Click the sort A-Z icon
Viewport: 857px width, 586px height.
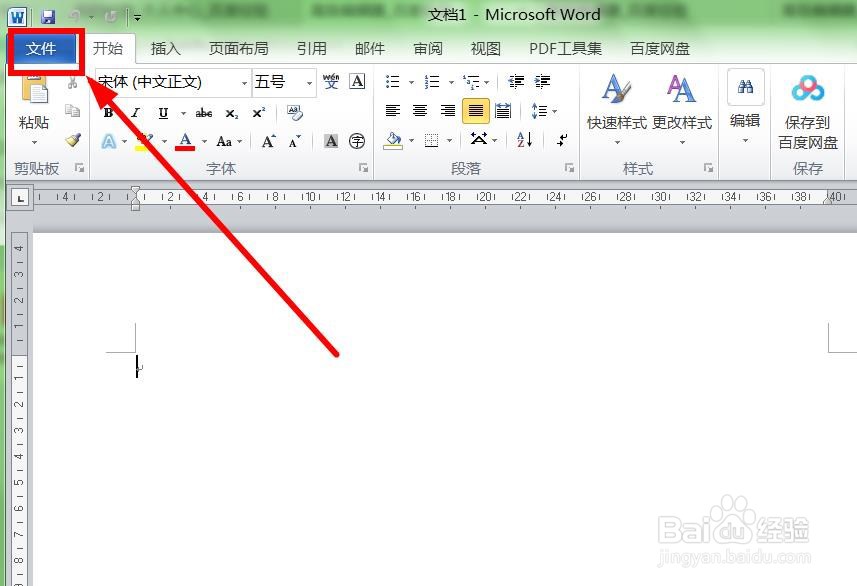click(524, 140)
